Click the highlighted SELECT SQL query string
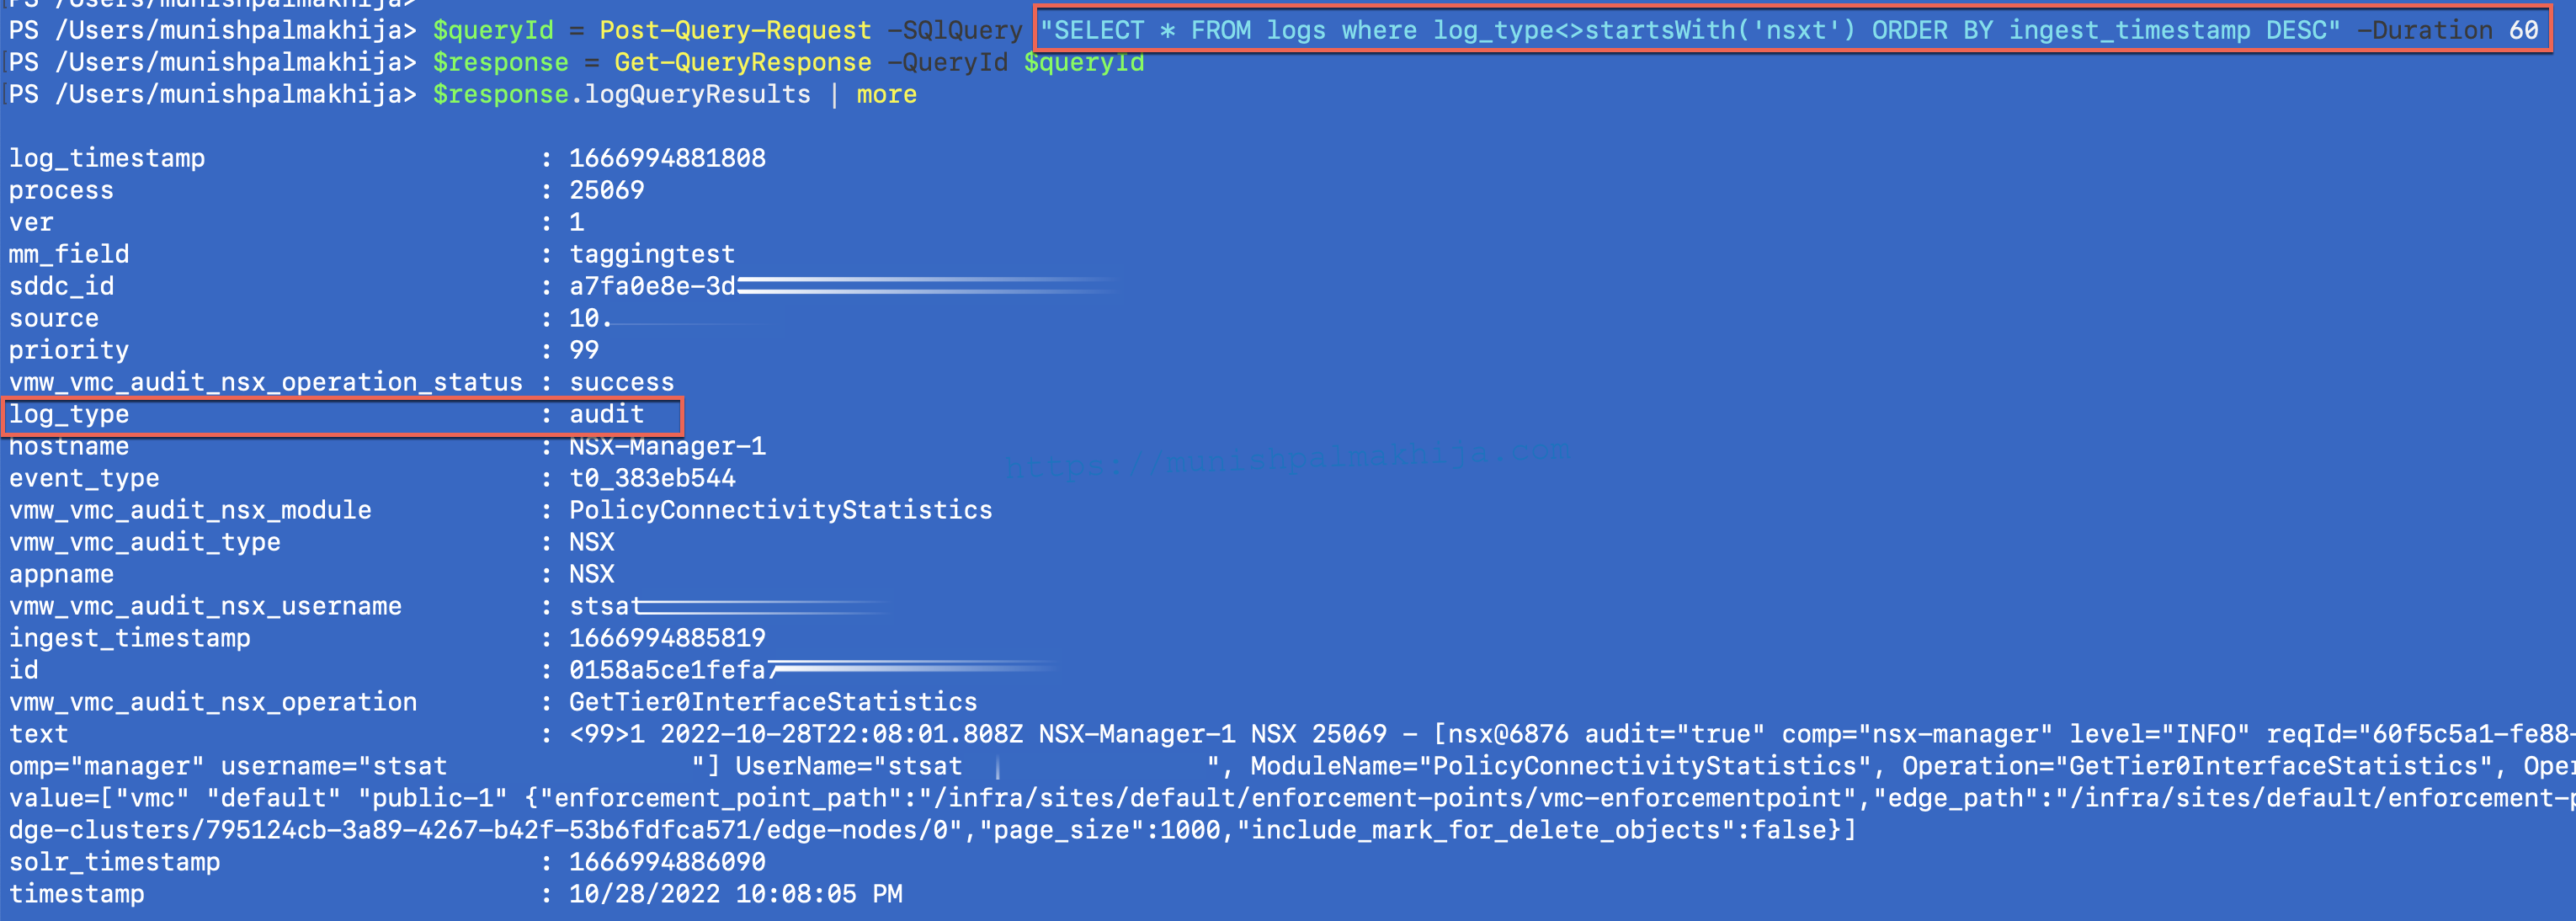This screenshot has height=921, width=2576. 1690,31
